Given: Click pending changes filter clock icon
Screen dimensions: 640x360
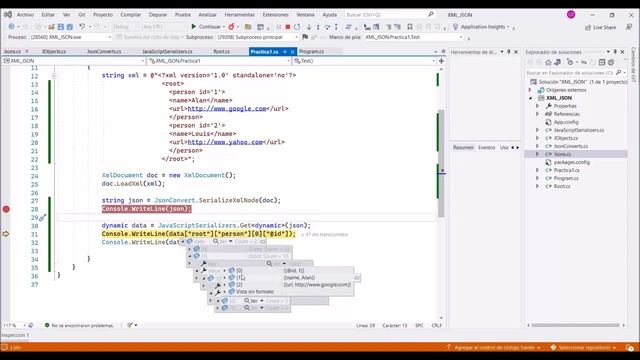Looking at the screenshot, I should point(570,62).
